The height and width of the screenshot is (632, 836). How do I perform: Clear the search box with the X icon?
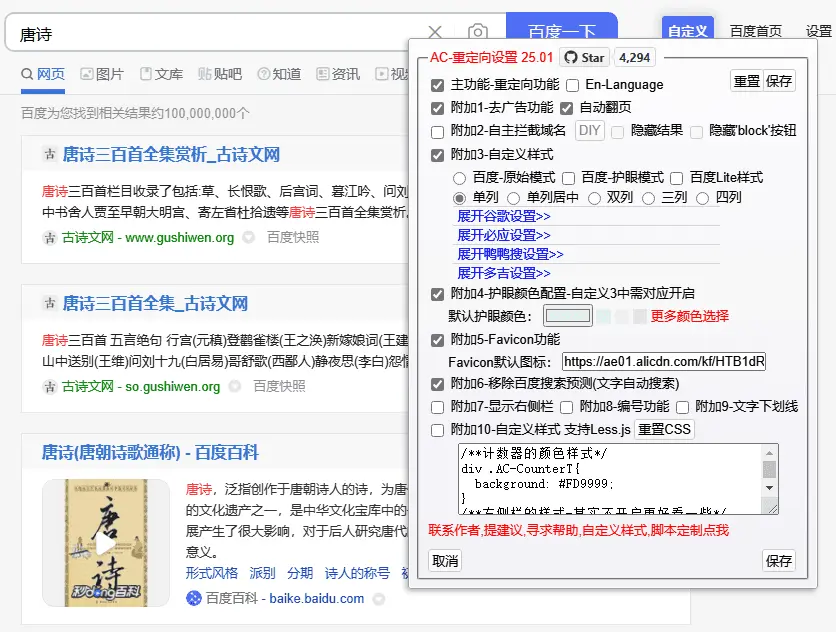pos(435,33)
